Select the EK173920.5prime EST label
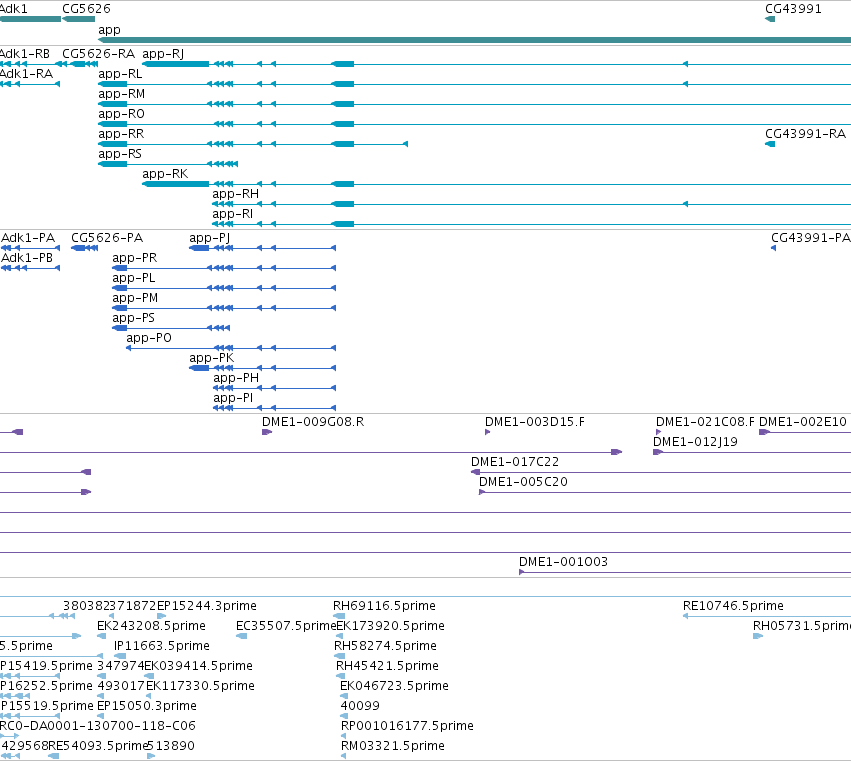The width and height of the screenshot is (851, 761). [391, 626]
